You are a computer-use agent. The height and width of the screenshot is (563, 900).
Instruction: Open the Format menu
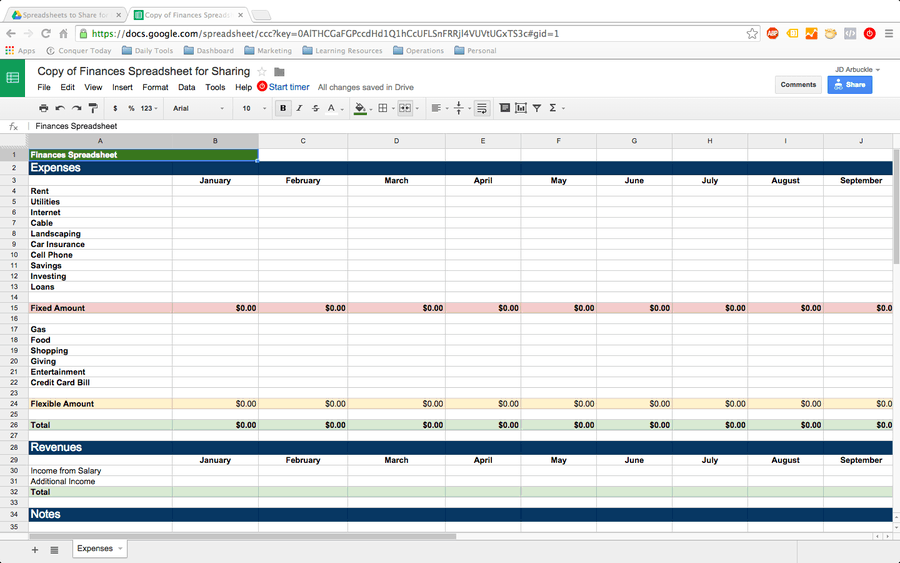click(x=155, y=87)
